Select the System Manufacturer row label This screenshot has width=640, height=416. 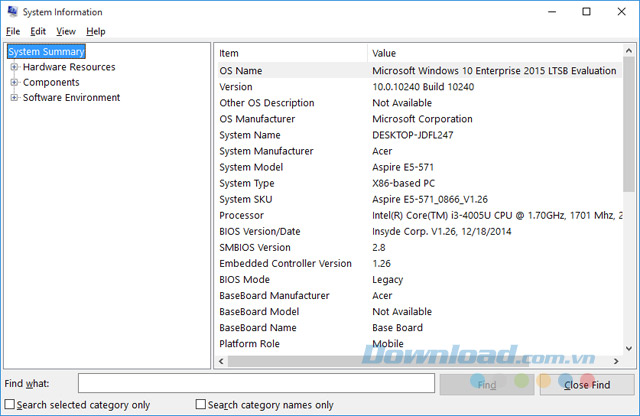tap(267, 151)
